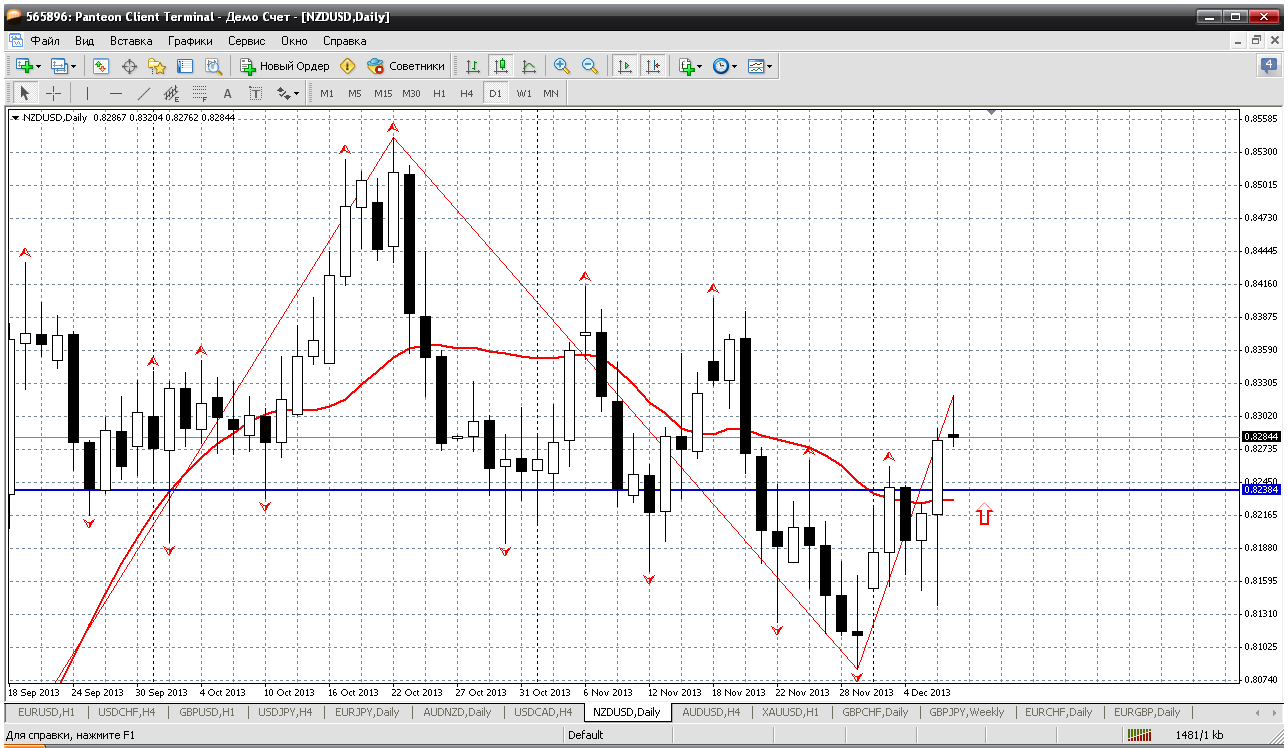The image size is (1288, 748).
Task: Switch chart to line chart view
Action: click(x=529, y=66)
